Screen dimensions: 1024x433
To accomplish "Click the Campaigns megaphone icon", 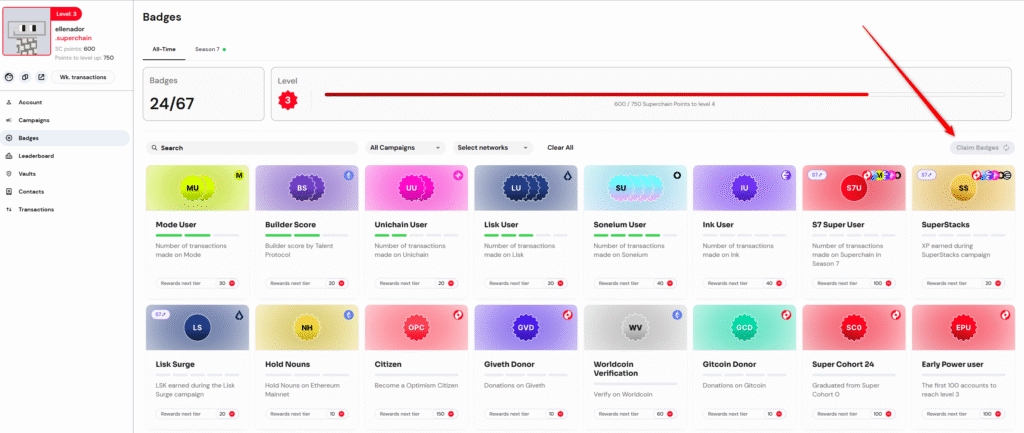I will pos(8,120).
